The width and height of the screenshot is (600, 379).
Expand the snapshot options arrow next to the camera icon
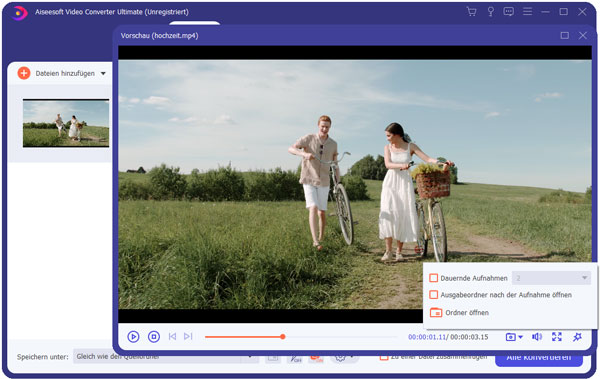pyautogui.click(x=520, y=337)
